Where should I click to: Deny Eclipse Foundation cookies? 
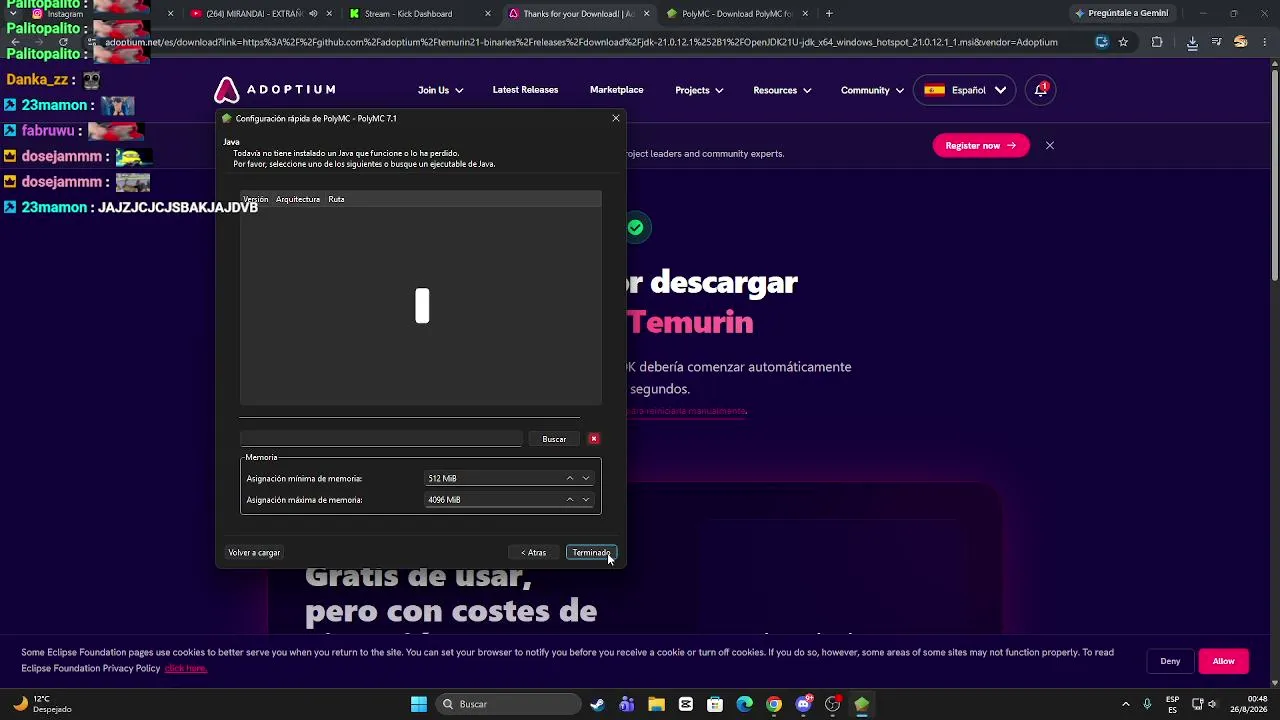(1170, 661)
